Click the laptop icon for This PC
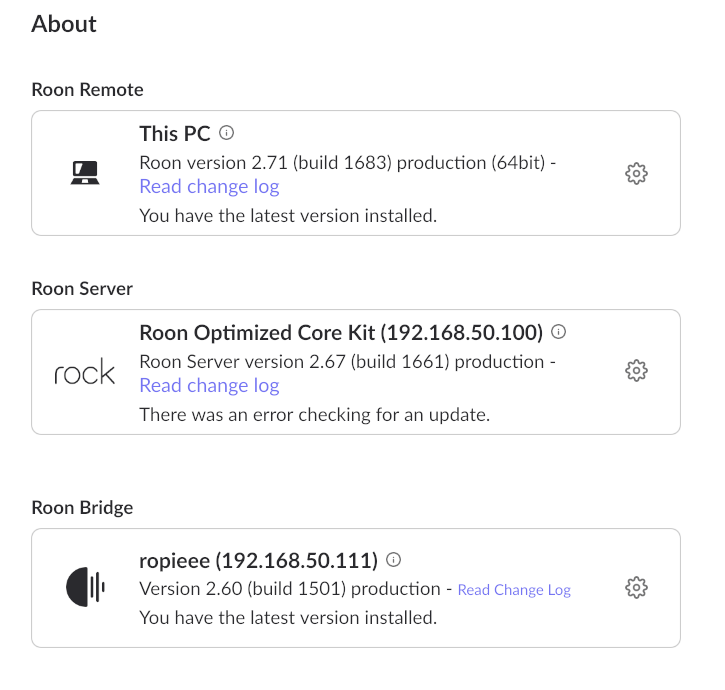 (85, 172)
